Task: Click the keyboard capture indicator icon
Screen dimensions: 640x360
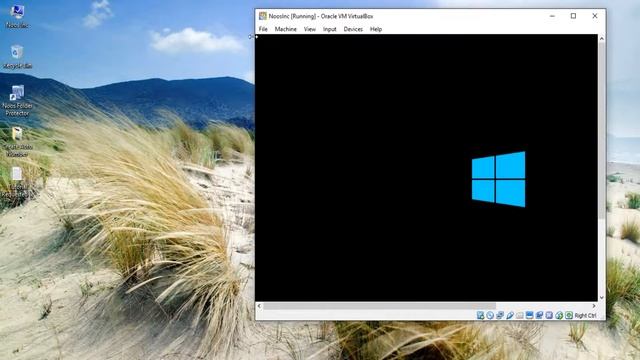Action: click(569, 315)
